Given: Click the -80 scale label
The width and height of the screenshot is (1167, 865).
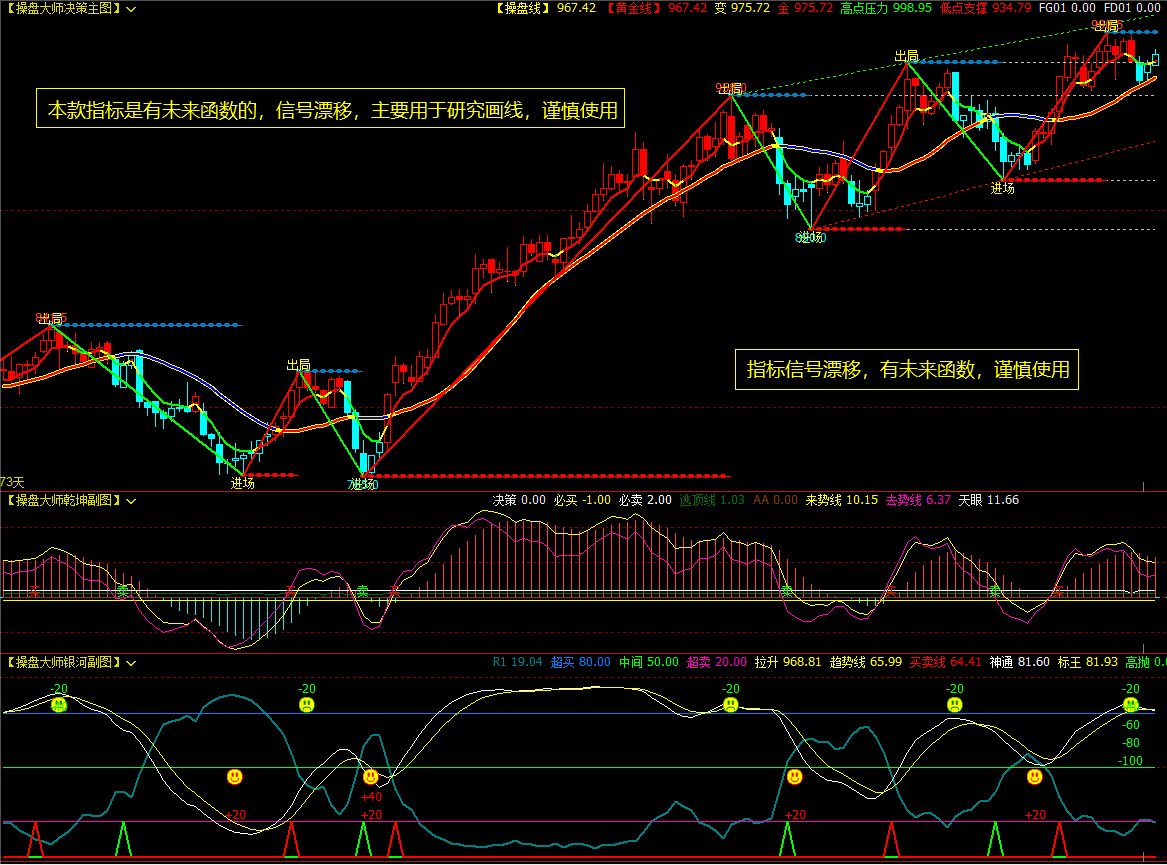Looking at the screenshot, I should 1131,743.
